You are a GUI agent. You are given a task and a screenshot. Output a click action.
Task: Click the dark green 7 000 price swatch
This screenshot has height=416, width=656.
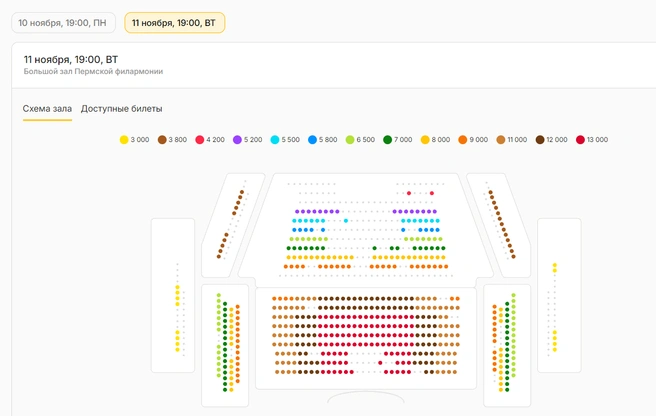click(x=387, y=140)
